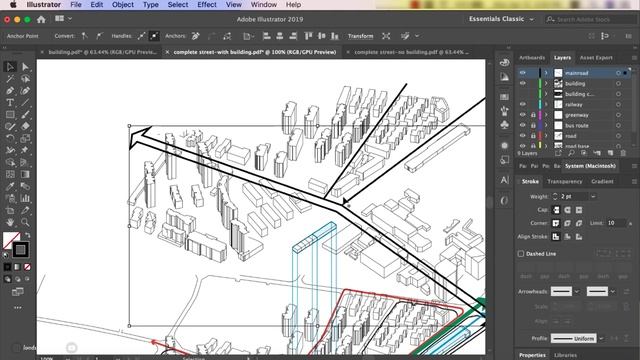Select the Hand tool
Image resolution: width=640 pixels, height=360 pixels.
(10, 222)
